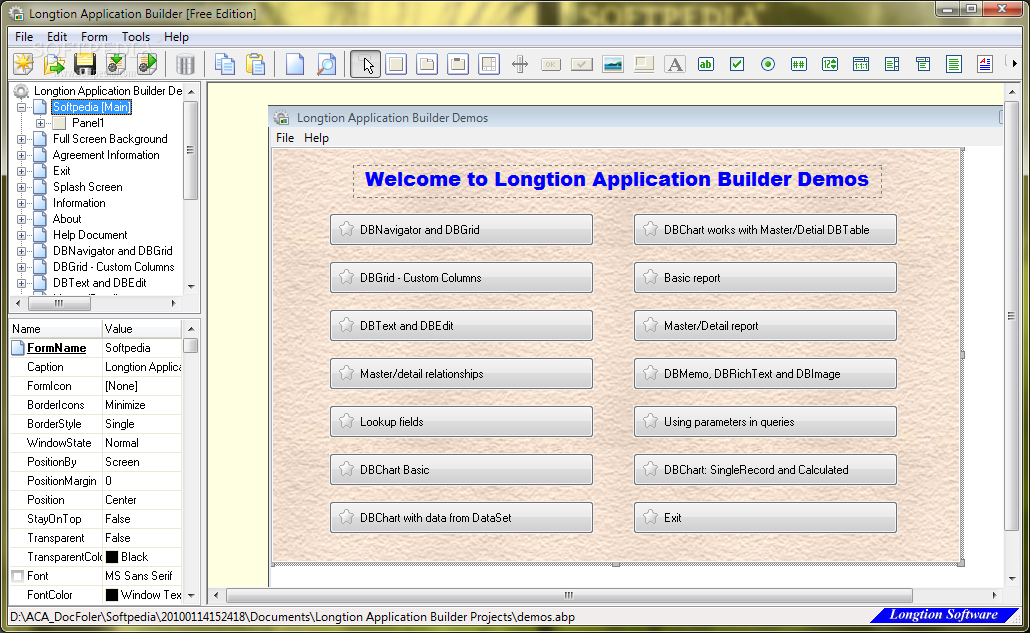The width and height of the screenshot is (1030, 633).
Task: Expand the About form node
Action: (x=21, y=219)
